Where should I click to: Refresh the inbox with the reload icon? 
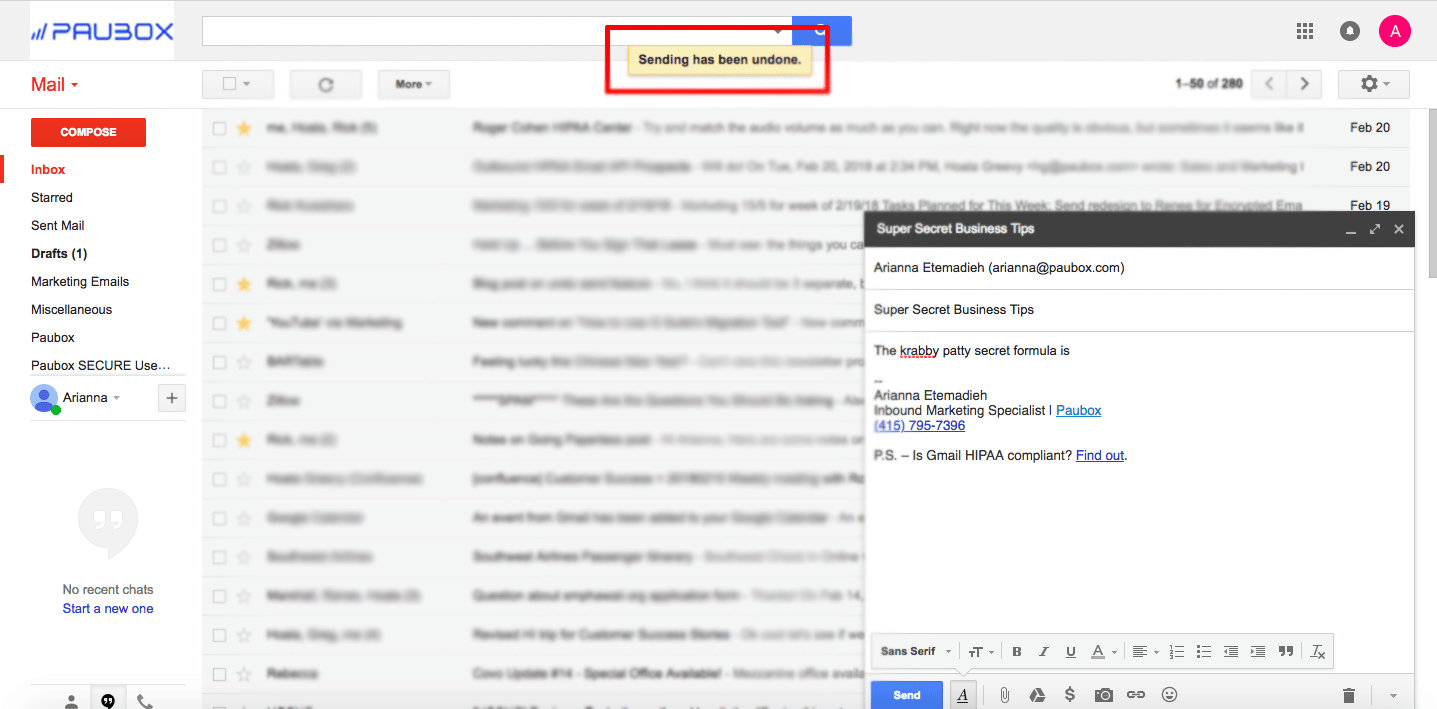325,84
